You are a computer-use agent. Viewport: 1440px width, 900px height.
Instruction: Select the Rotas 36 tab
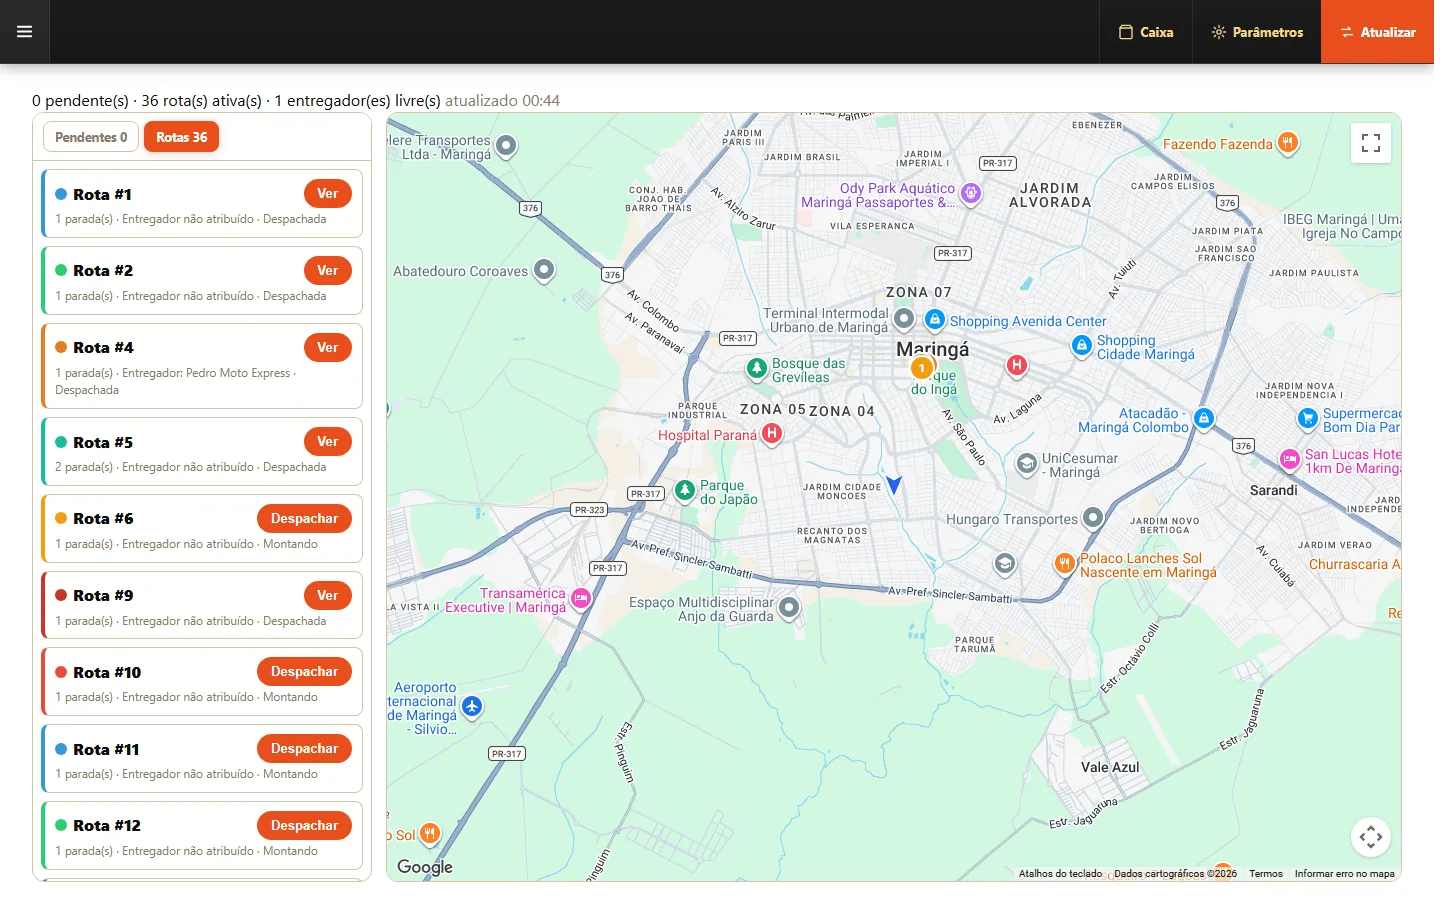181,137
